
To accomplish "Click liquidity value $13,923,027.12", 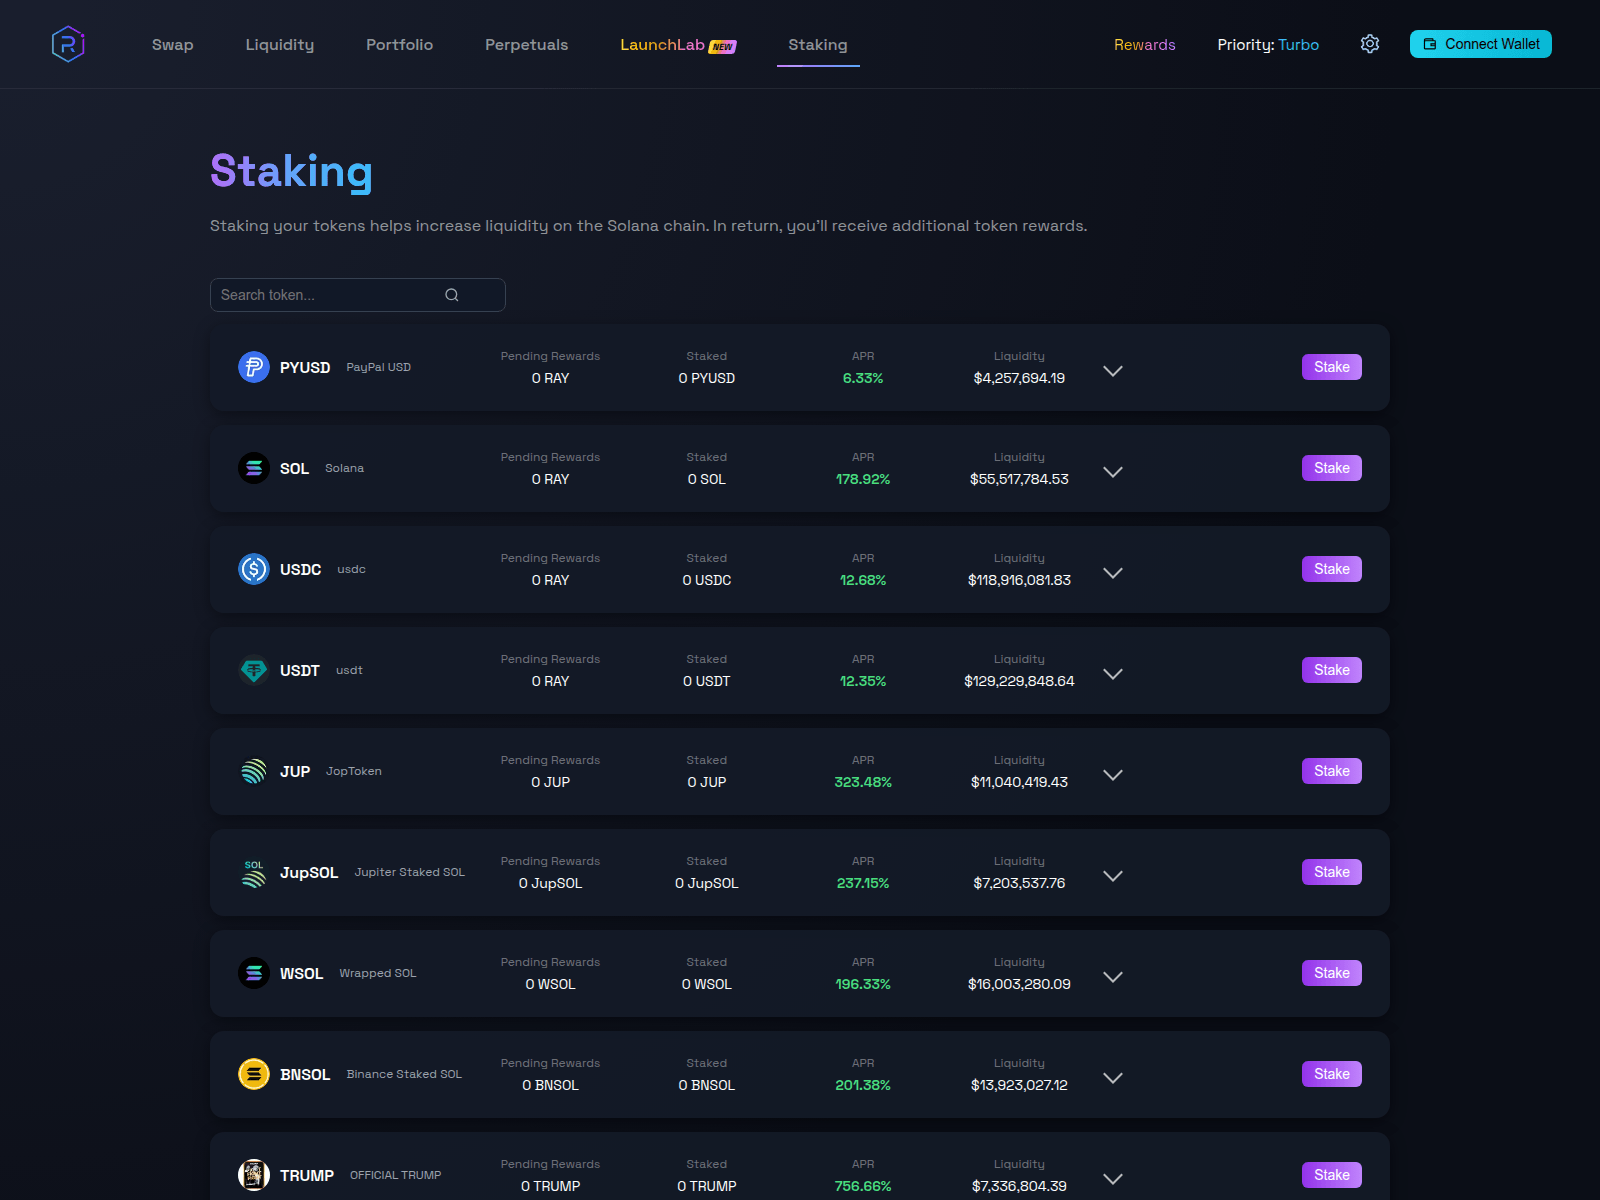I will (1019, 1085).
